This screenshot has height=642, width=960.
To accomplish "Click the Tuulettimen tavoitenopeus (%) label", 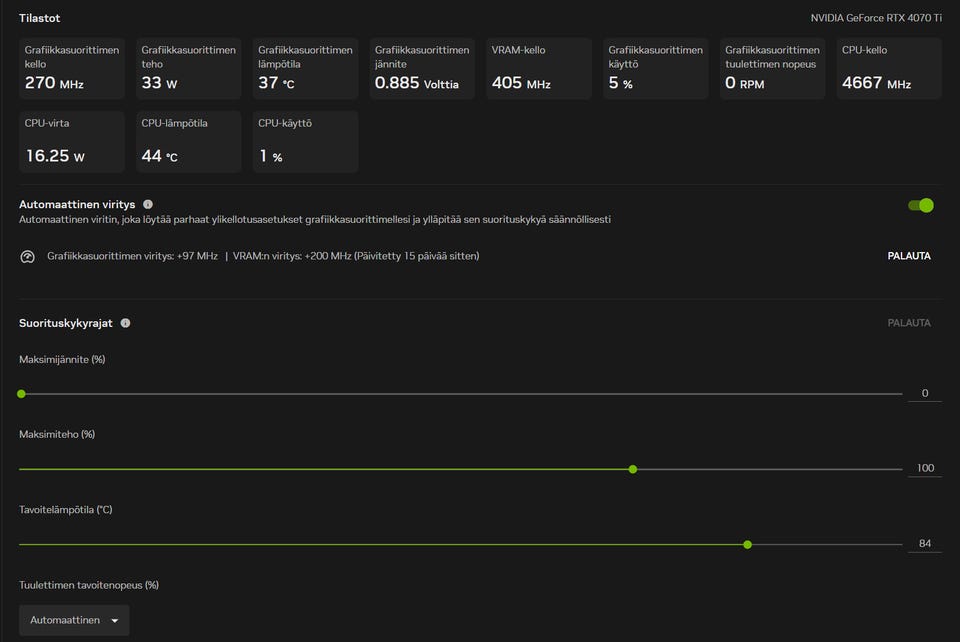I will tap(89, 585).
